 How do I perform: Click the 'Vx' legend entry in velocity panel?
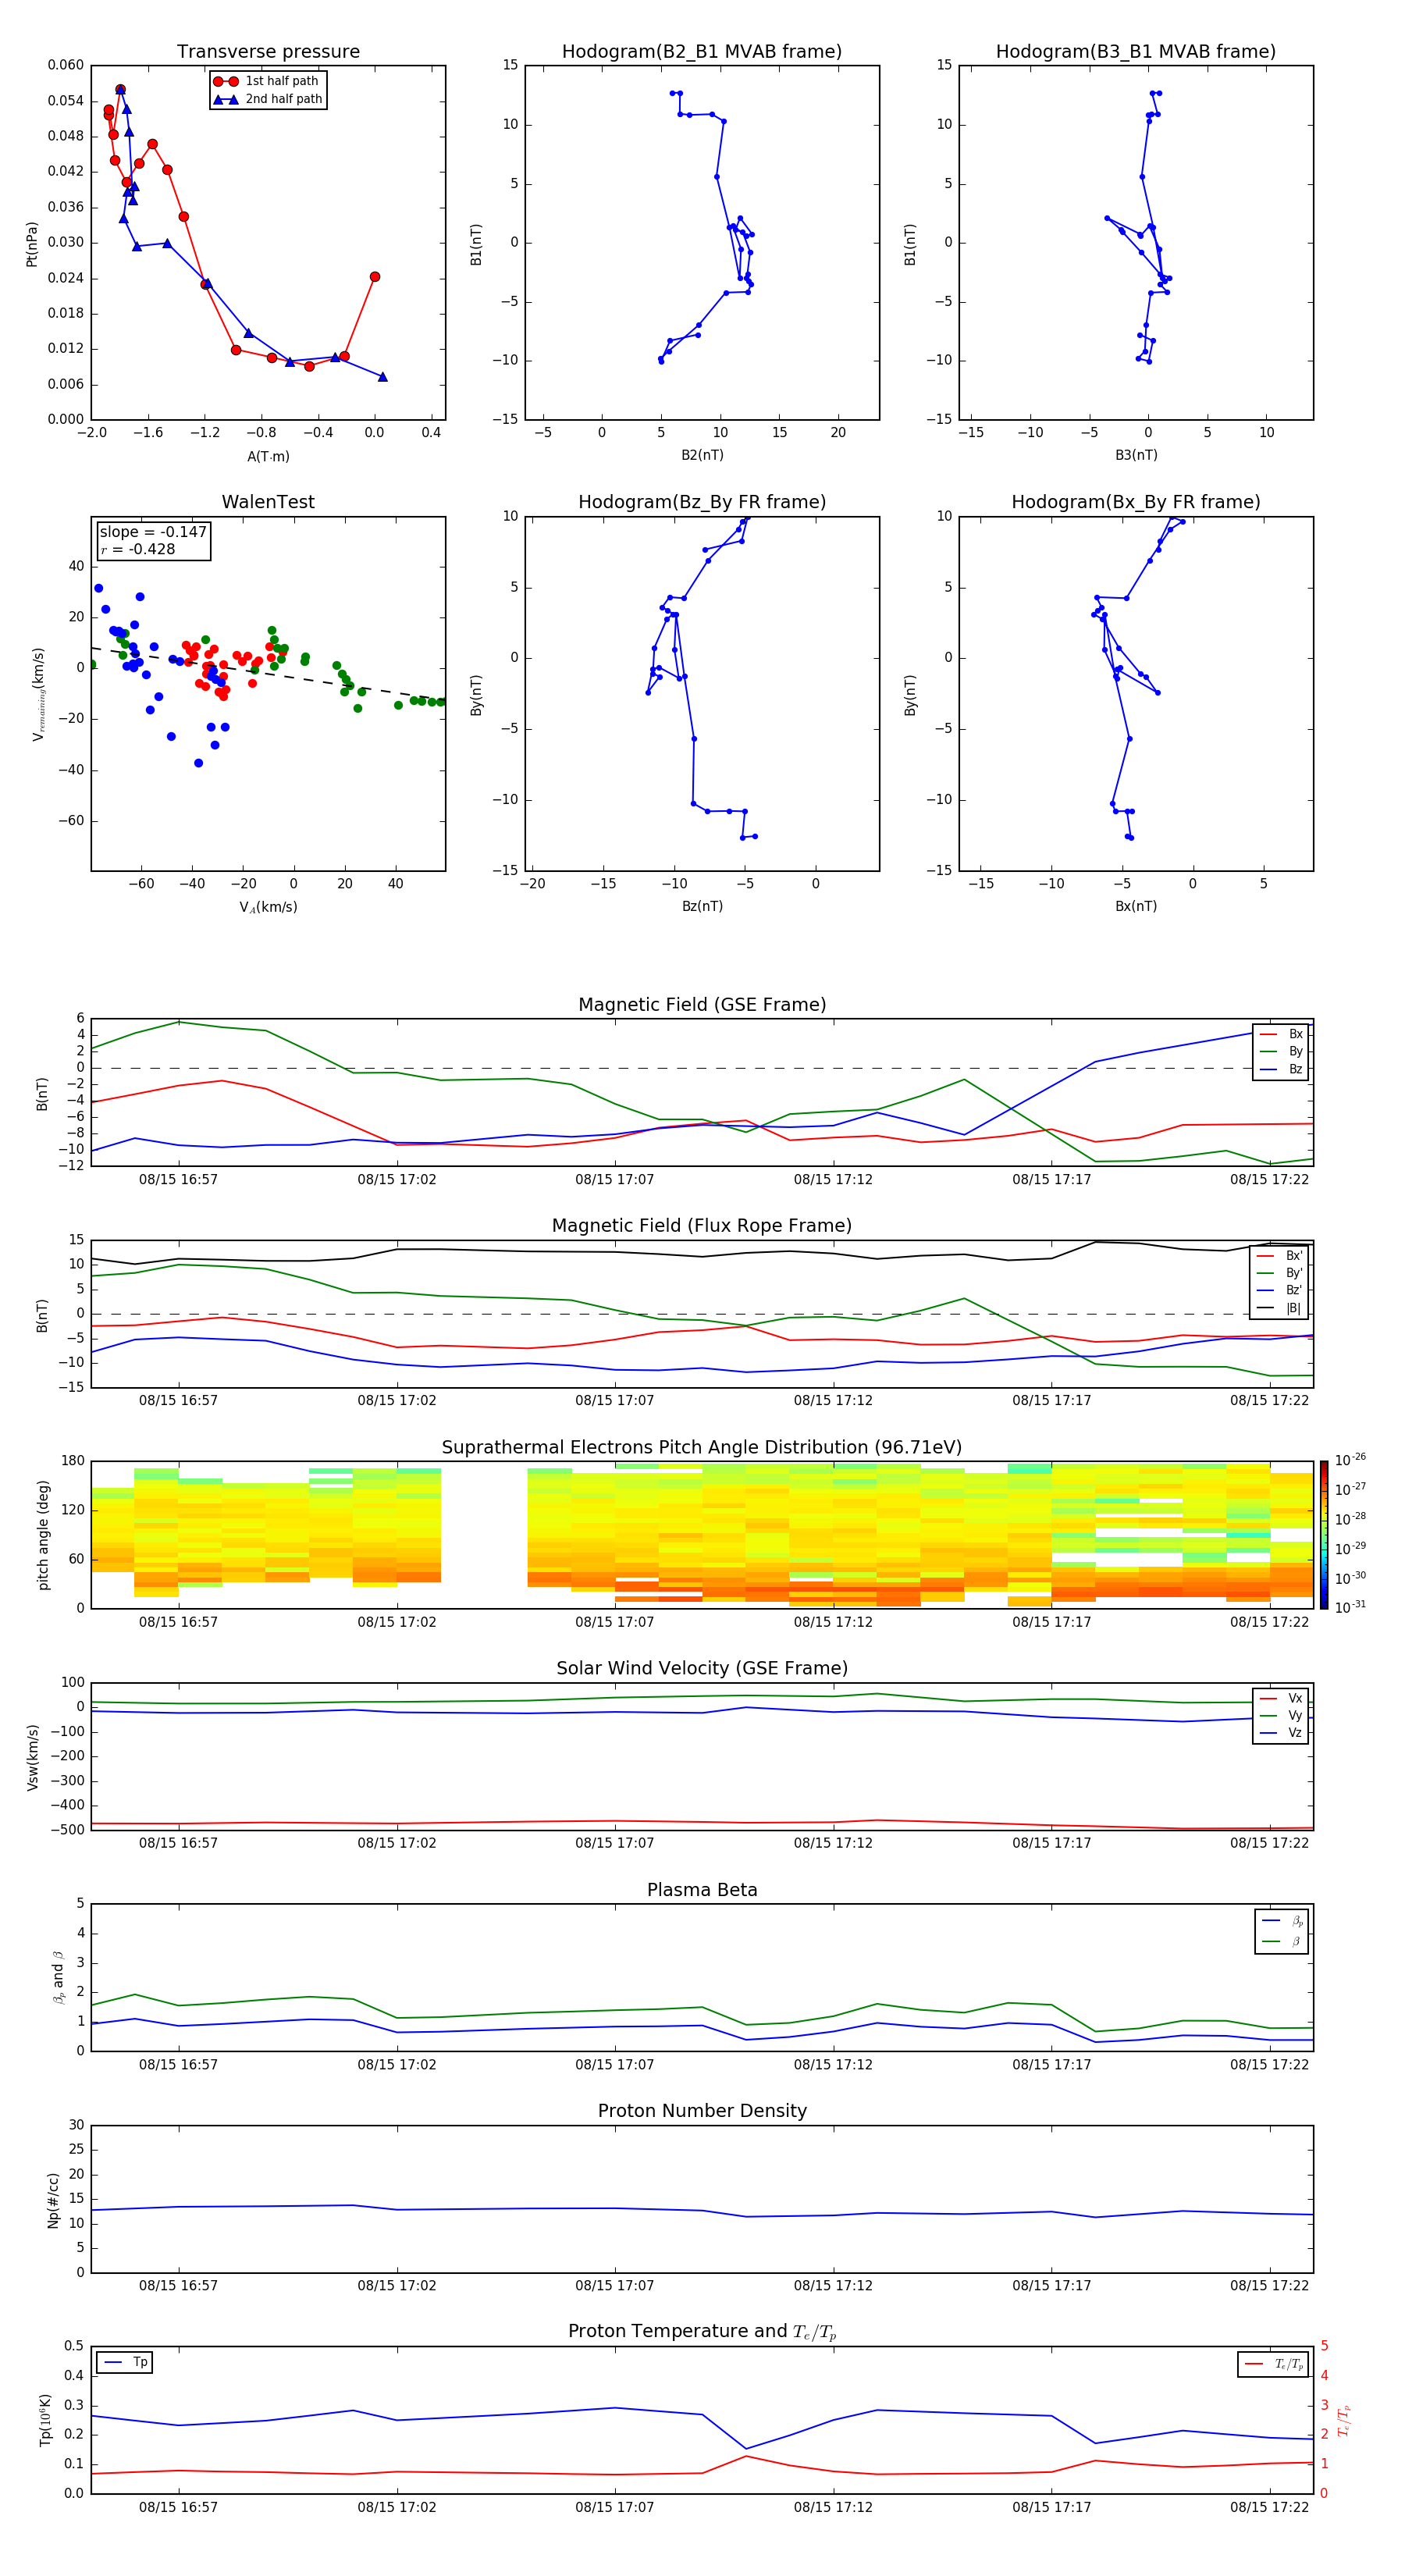click(x=1281, y=1698)
